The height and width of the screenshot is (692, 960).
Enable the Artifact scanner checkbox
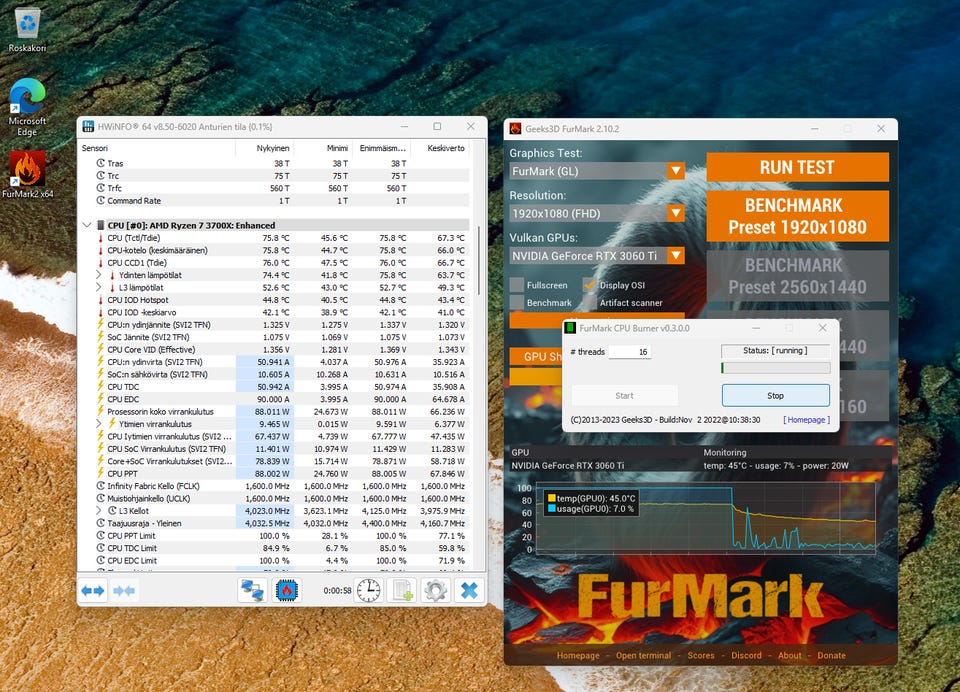pos(590,303)
